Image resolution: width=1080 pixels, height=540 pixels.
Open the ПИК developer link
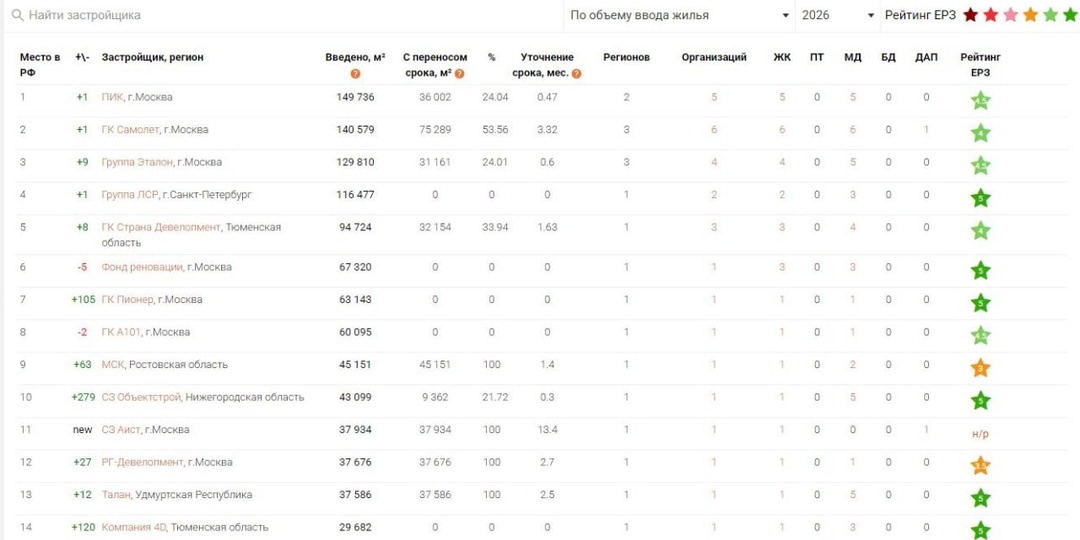pos(112,97)
